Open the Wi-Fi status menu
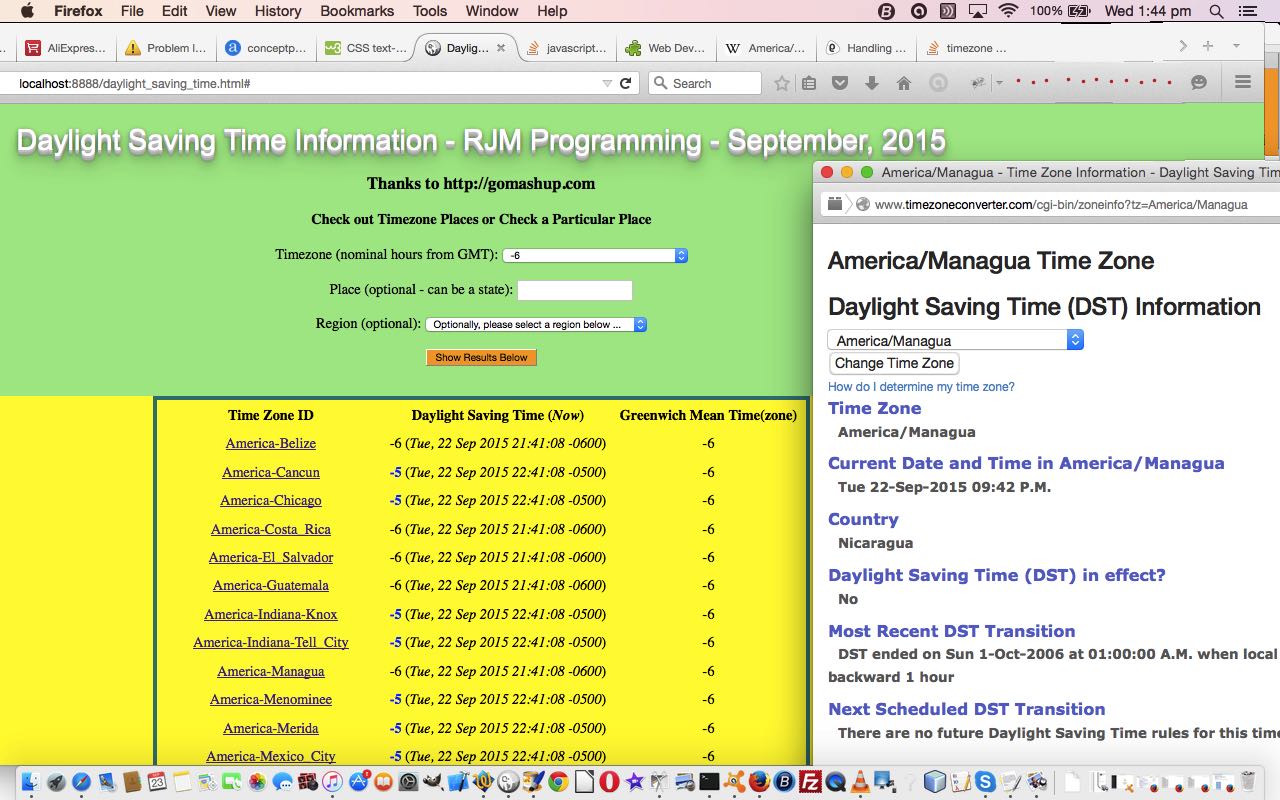Screen dimensions: 1280x800 (1006, 11)
